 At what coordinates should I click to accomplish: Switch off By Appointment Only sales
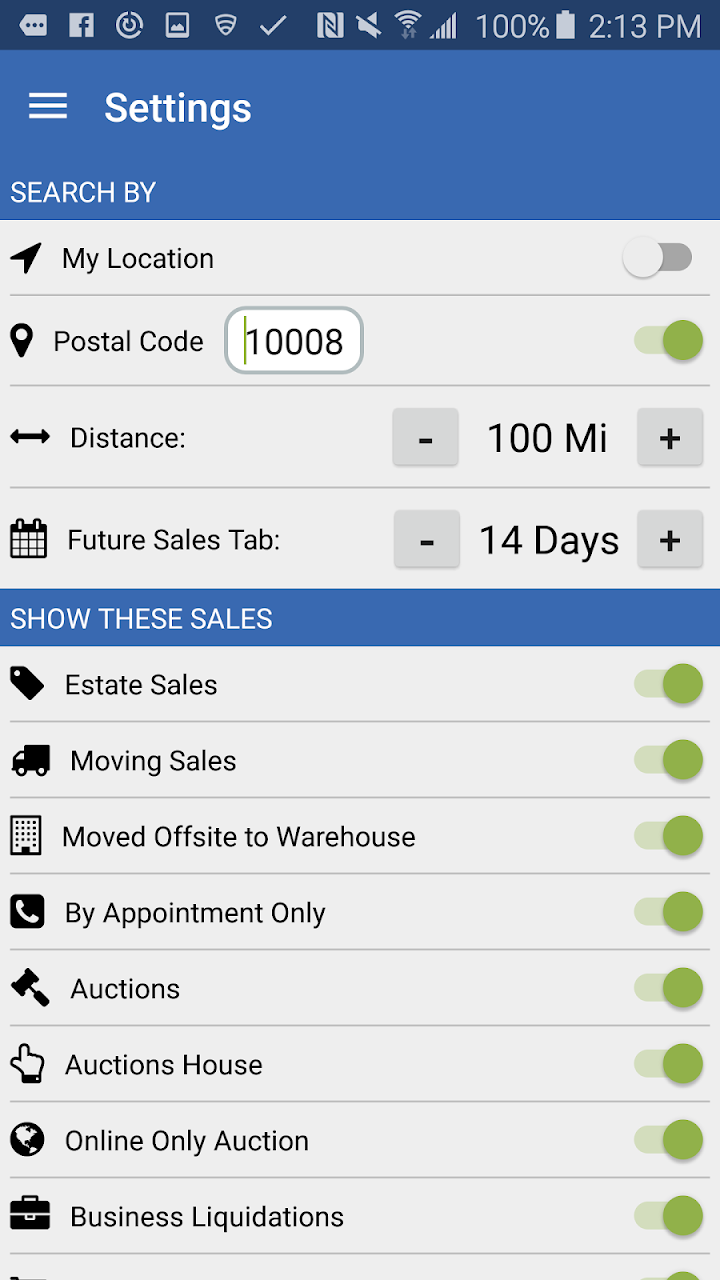coord(668,912)
